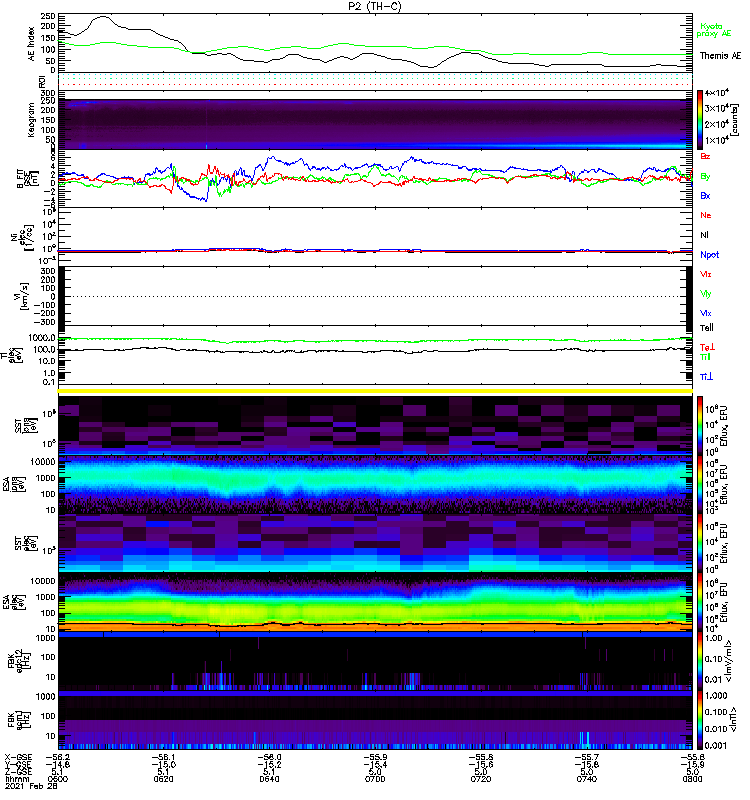
Task: Click the dotted zero line in Vi panel
Action: coord(375,296)
